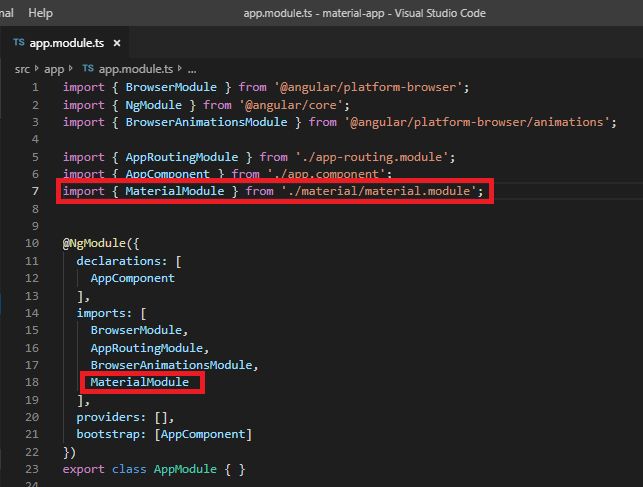The height and width of the screenshot is (487, 643).
Task: Click NgModule in the line 2 import
Action: click(153, 105)
